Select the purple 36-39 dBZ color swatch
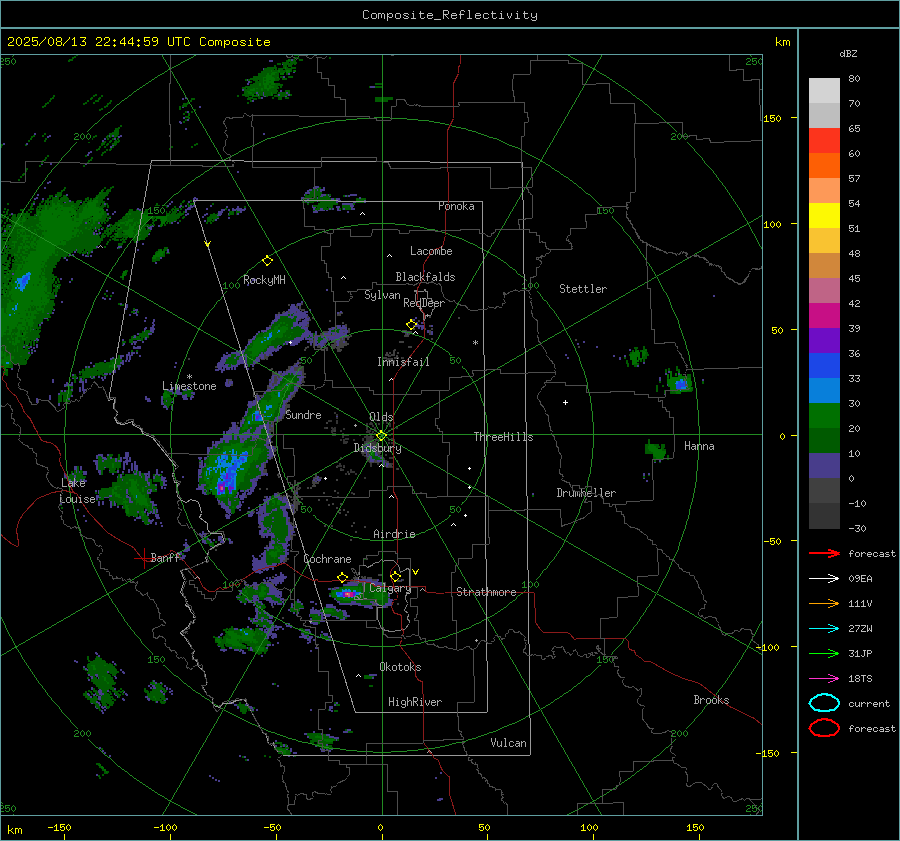 click(x=824, y=341)
